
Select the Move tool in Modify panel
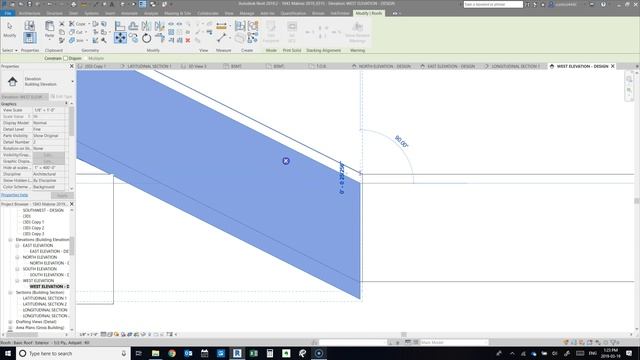120,38
